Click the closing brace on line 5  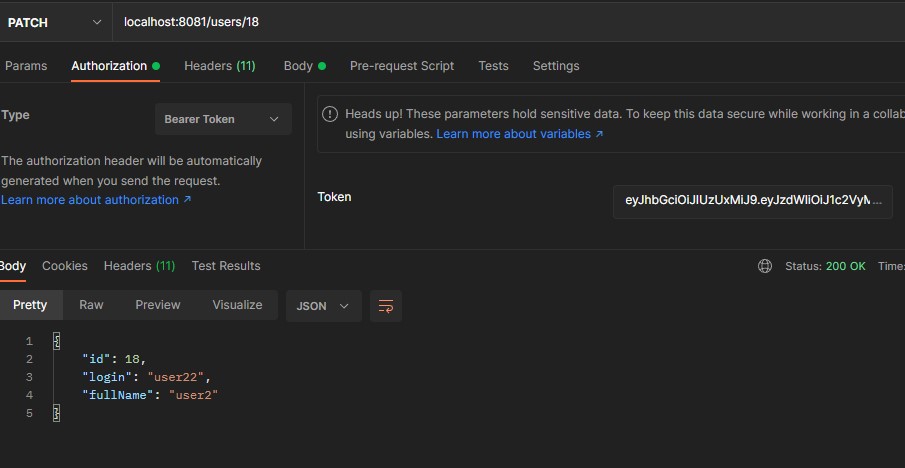pyautogui.click(x=57, y=413)
